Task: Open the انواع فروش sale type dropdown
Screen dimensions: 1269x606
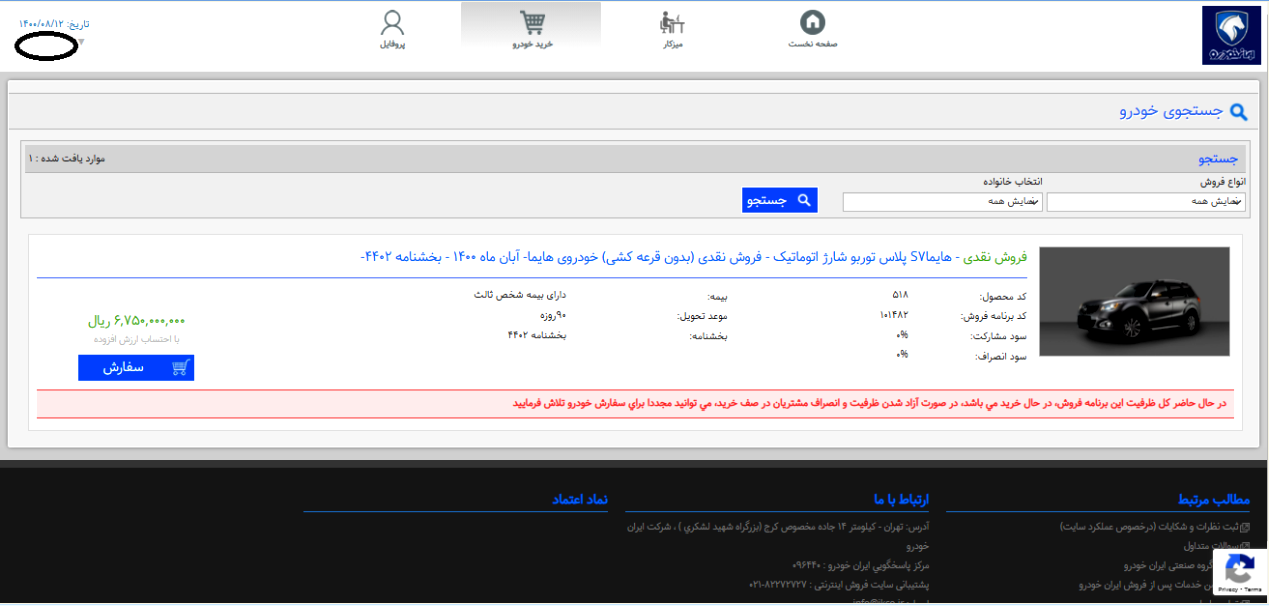Action: click(1145, 202)
